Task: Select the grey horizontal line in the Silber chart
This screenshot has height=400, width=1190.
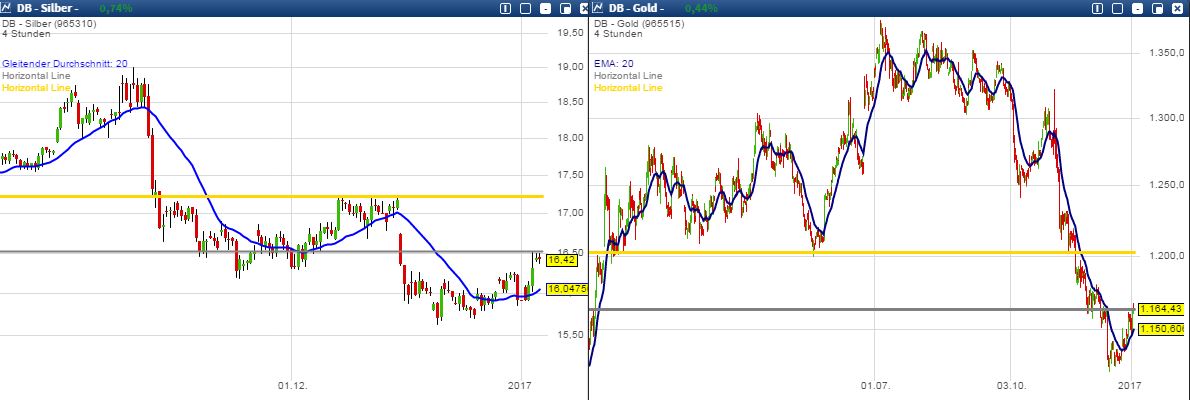Action: click(272, 252)
